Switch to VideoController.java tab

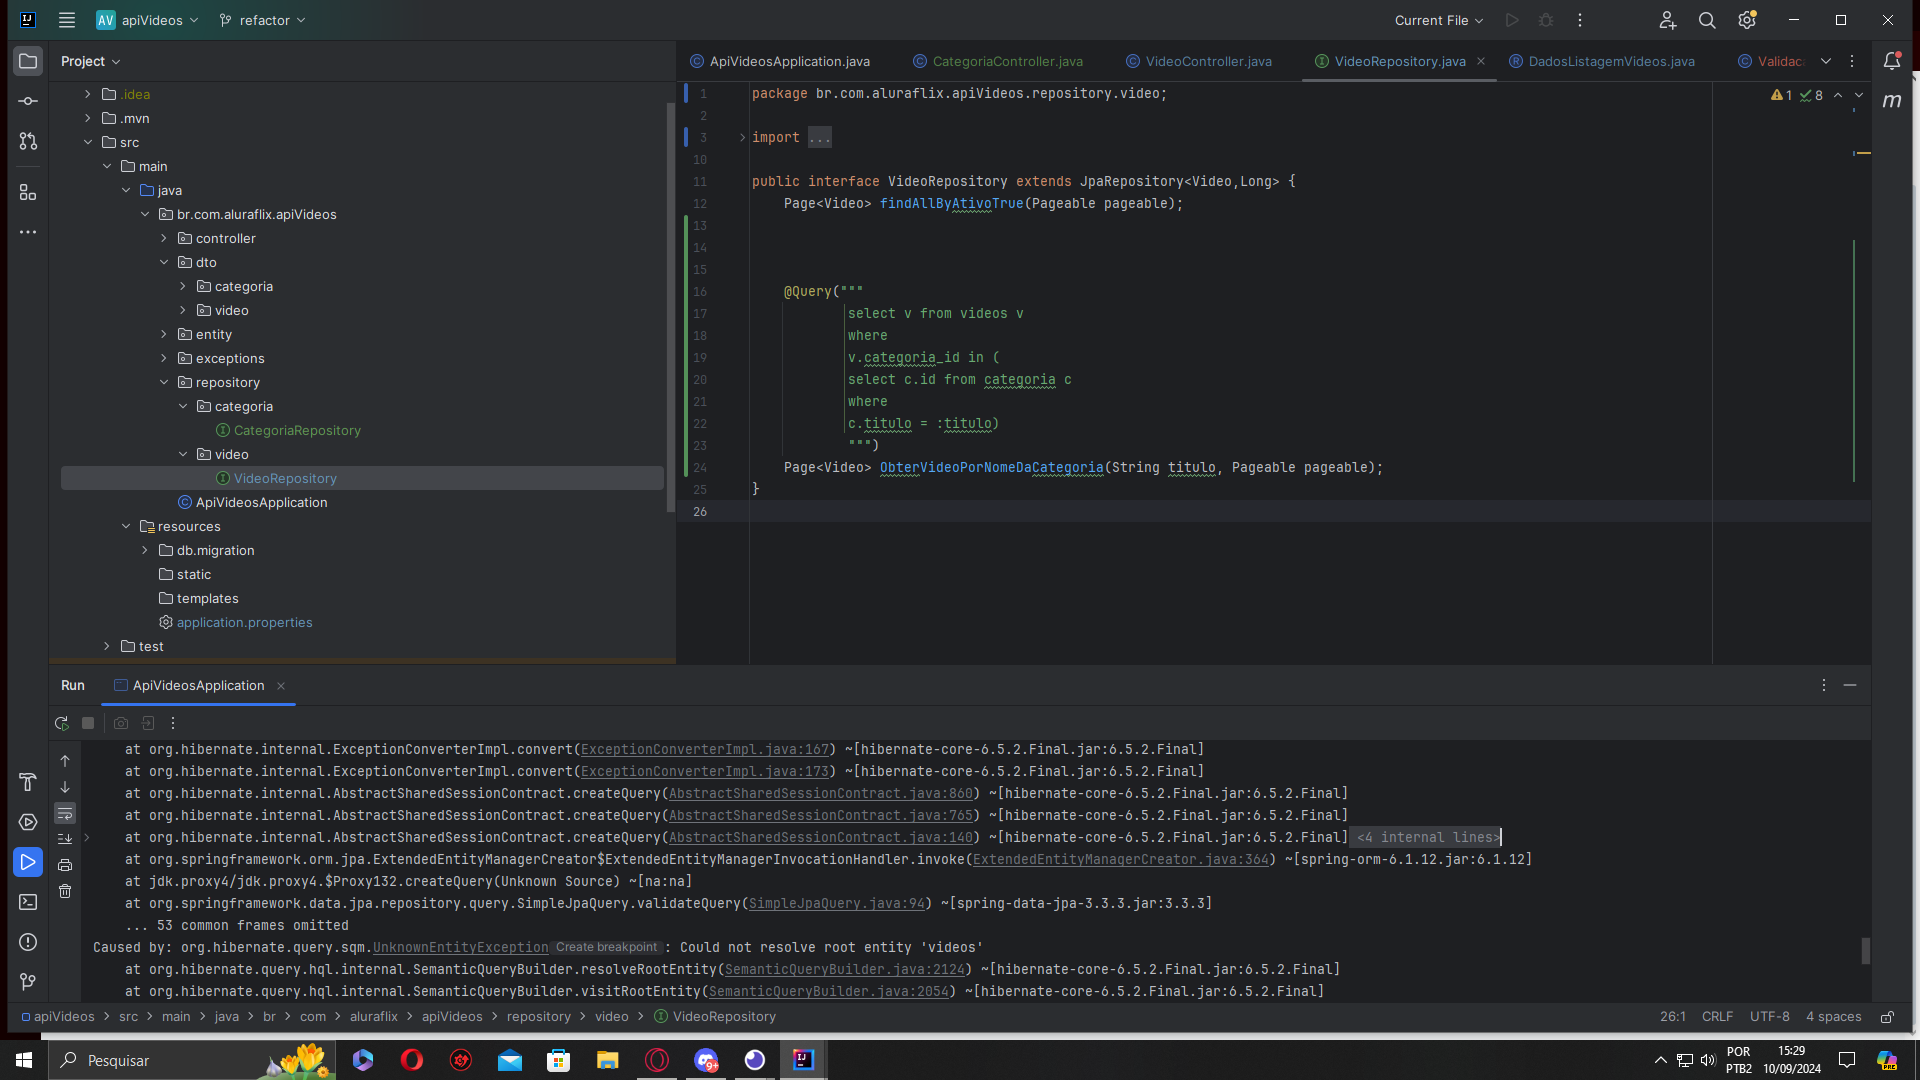pos(1199,61)
